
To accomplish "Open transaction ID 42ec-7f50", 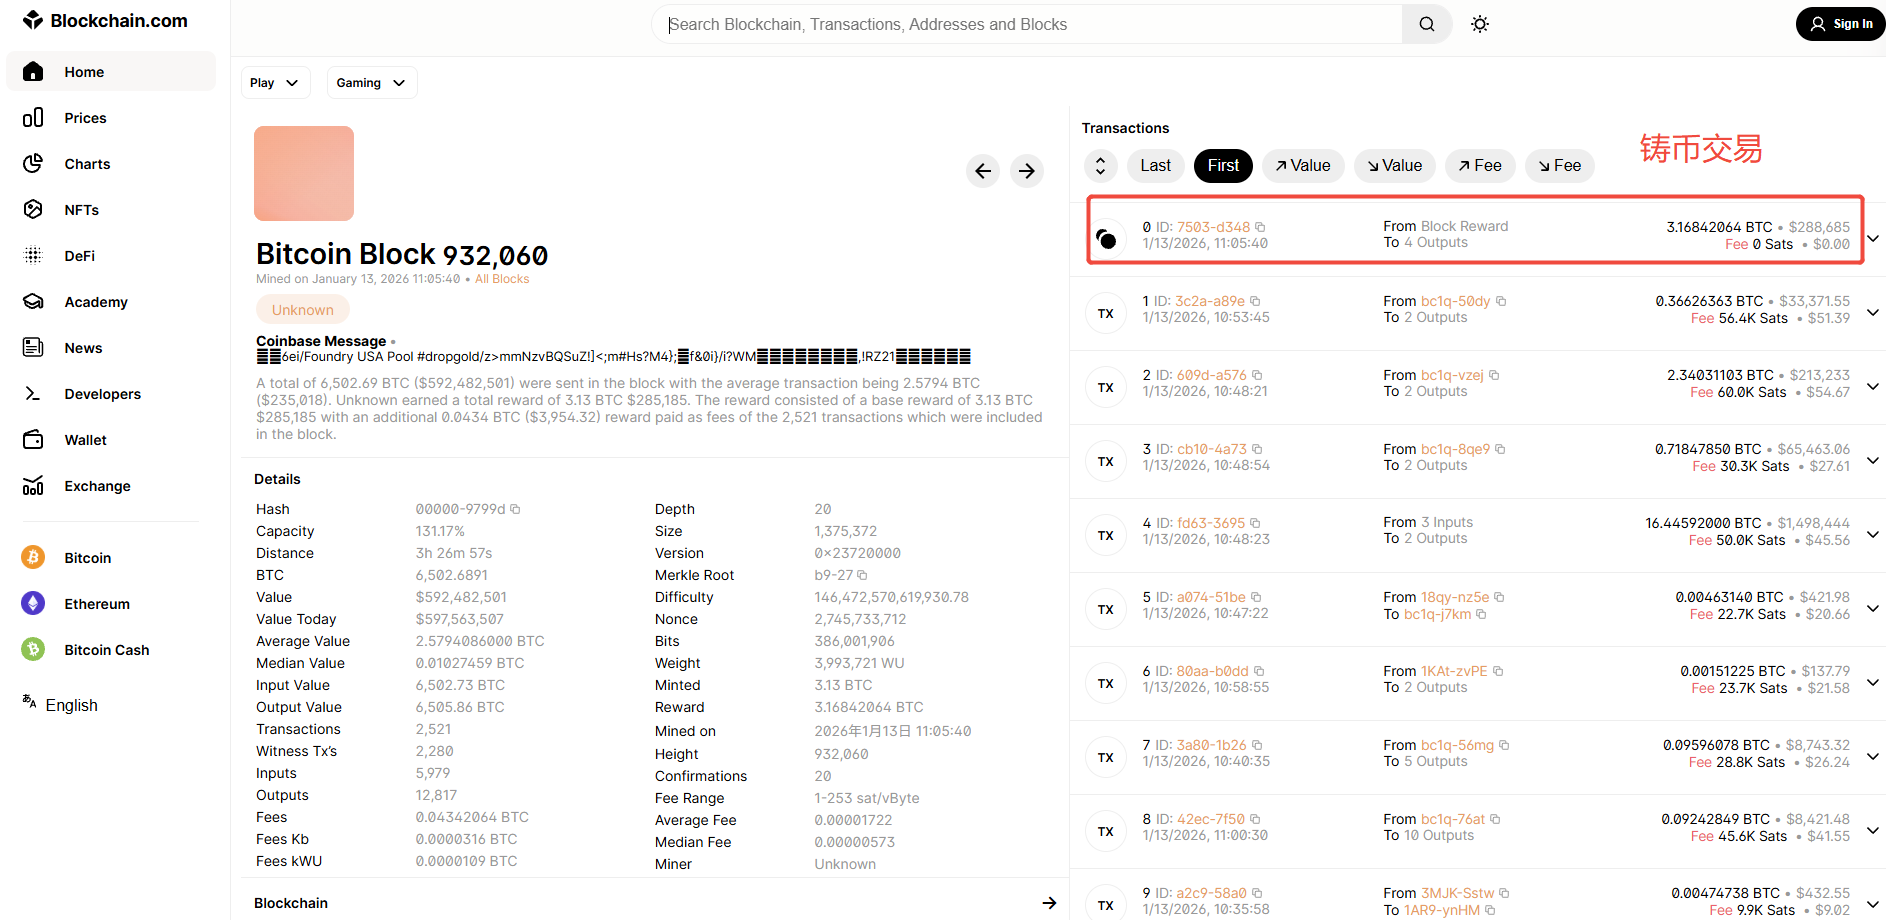I will [x=1210, y=819].
